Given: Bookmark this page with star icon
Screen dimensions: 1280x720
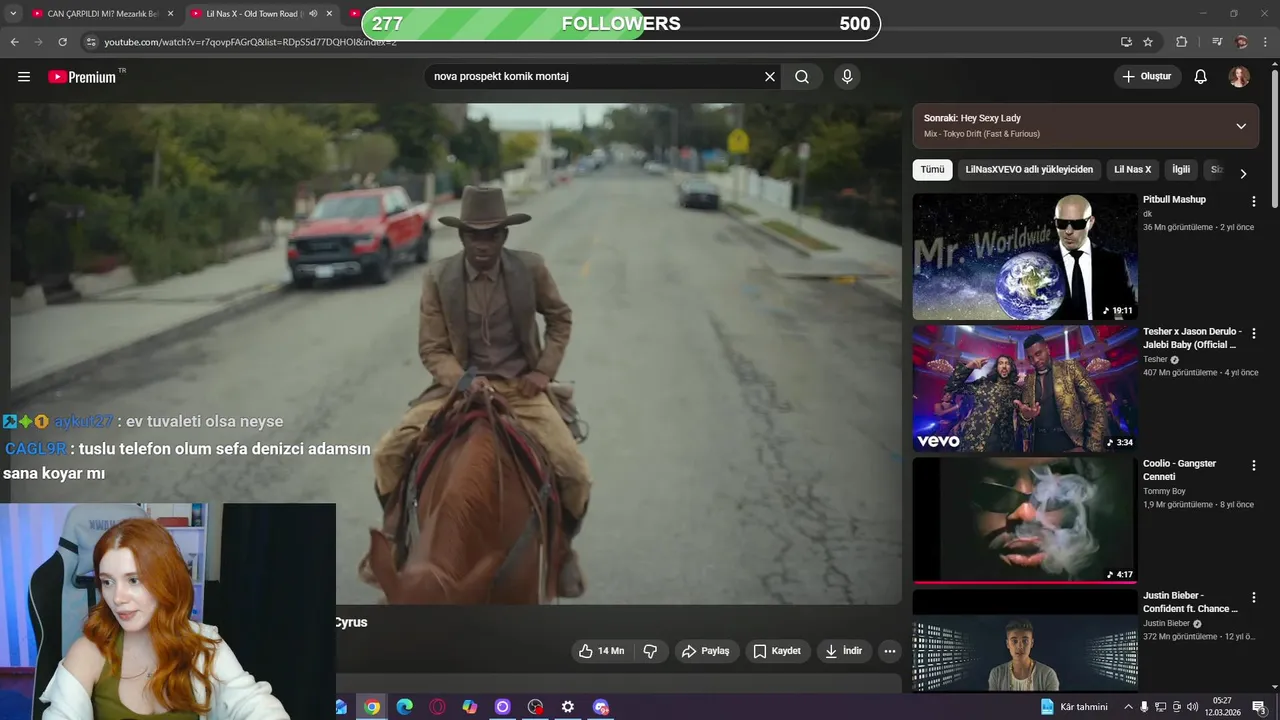Looking at the screenshot, I should (1148, 42).
